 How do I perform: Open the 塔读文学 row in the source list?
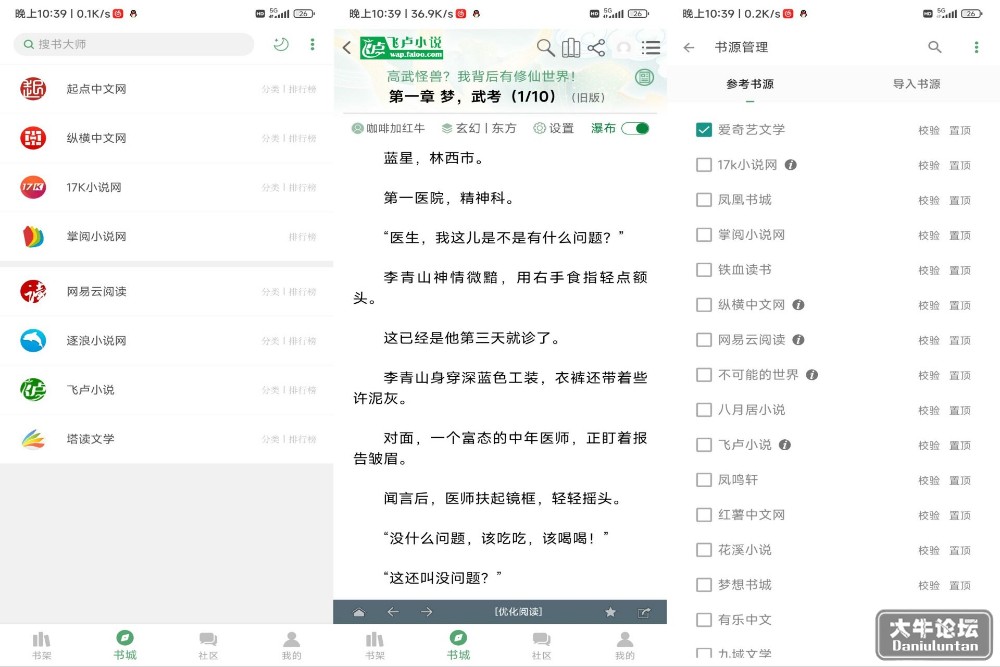166,439
